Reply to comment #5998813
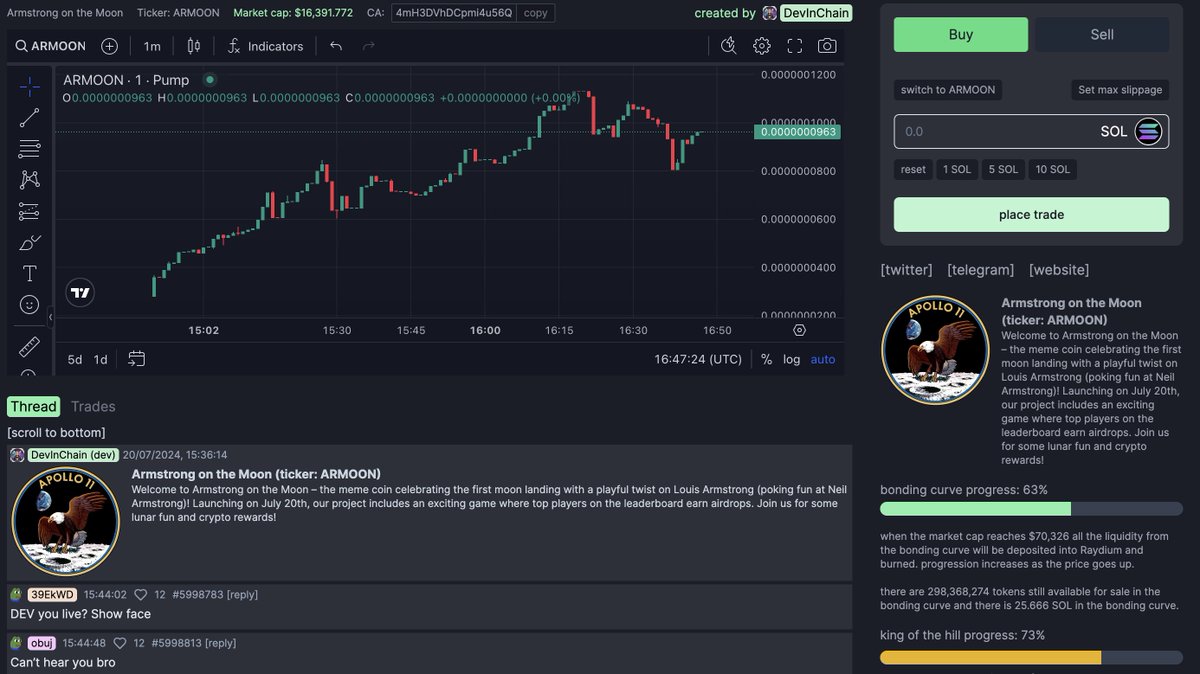 pos(220,643)
